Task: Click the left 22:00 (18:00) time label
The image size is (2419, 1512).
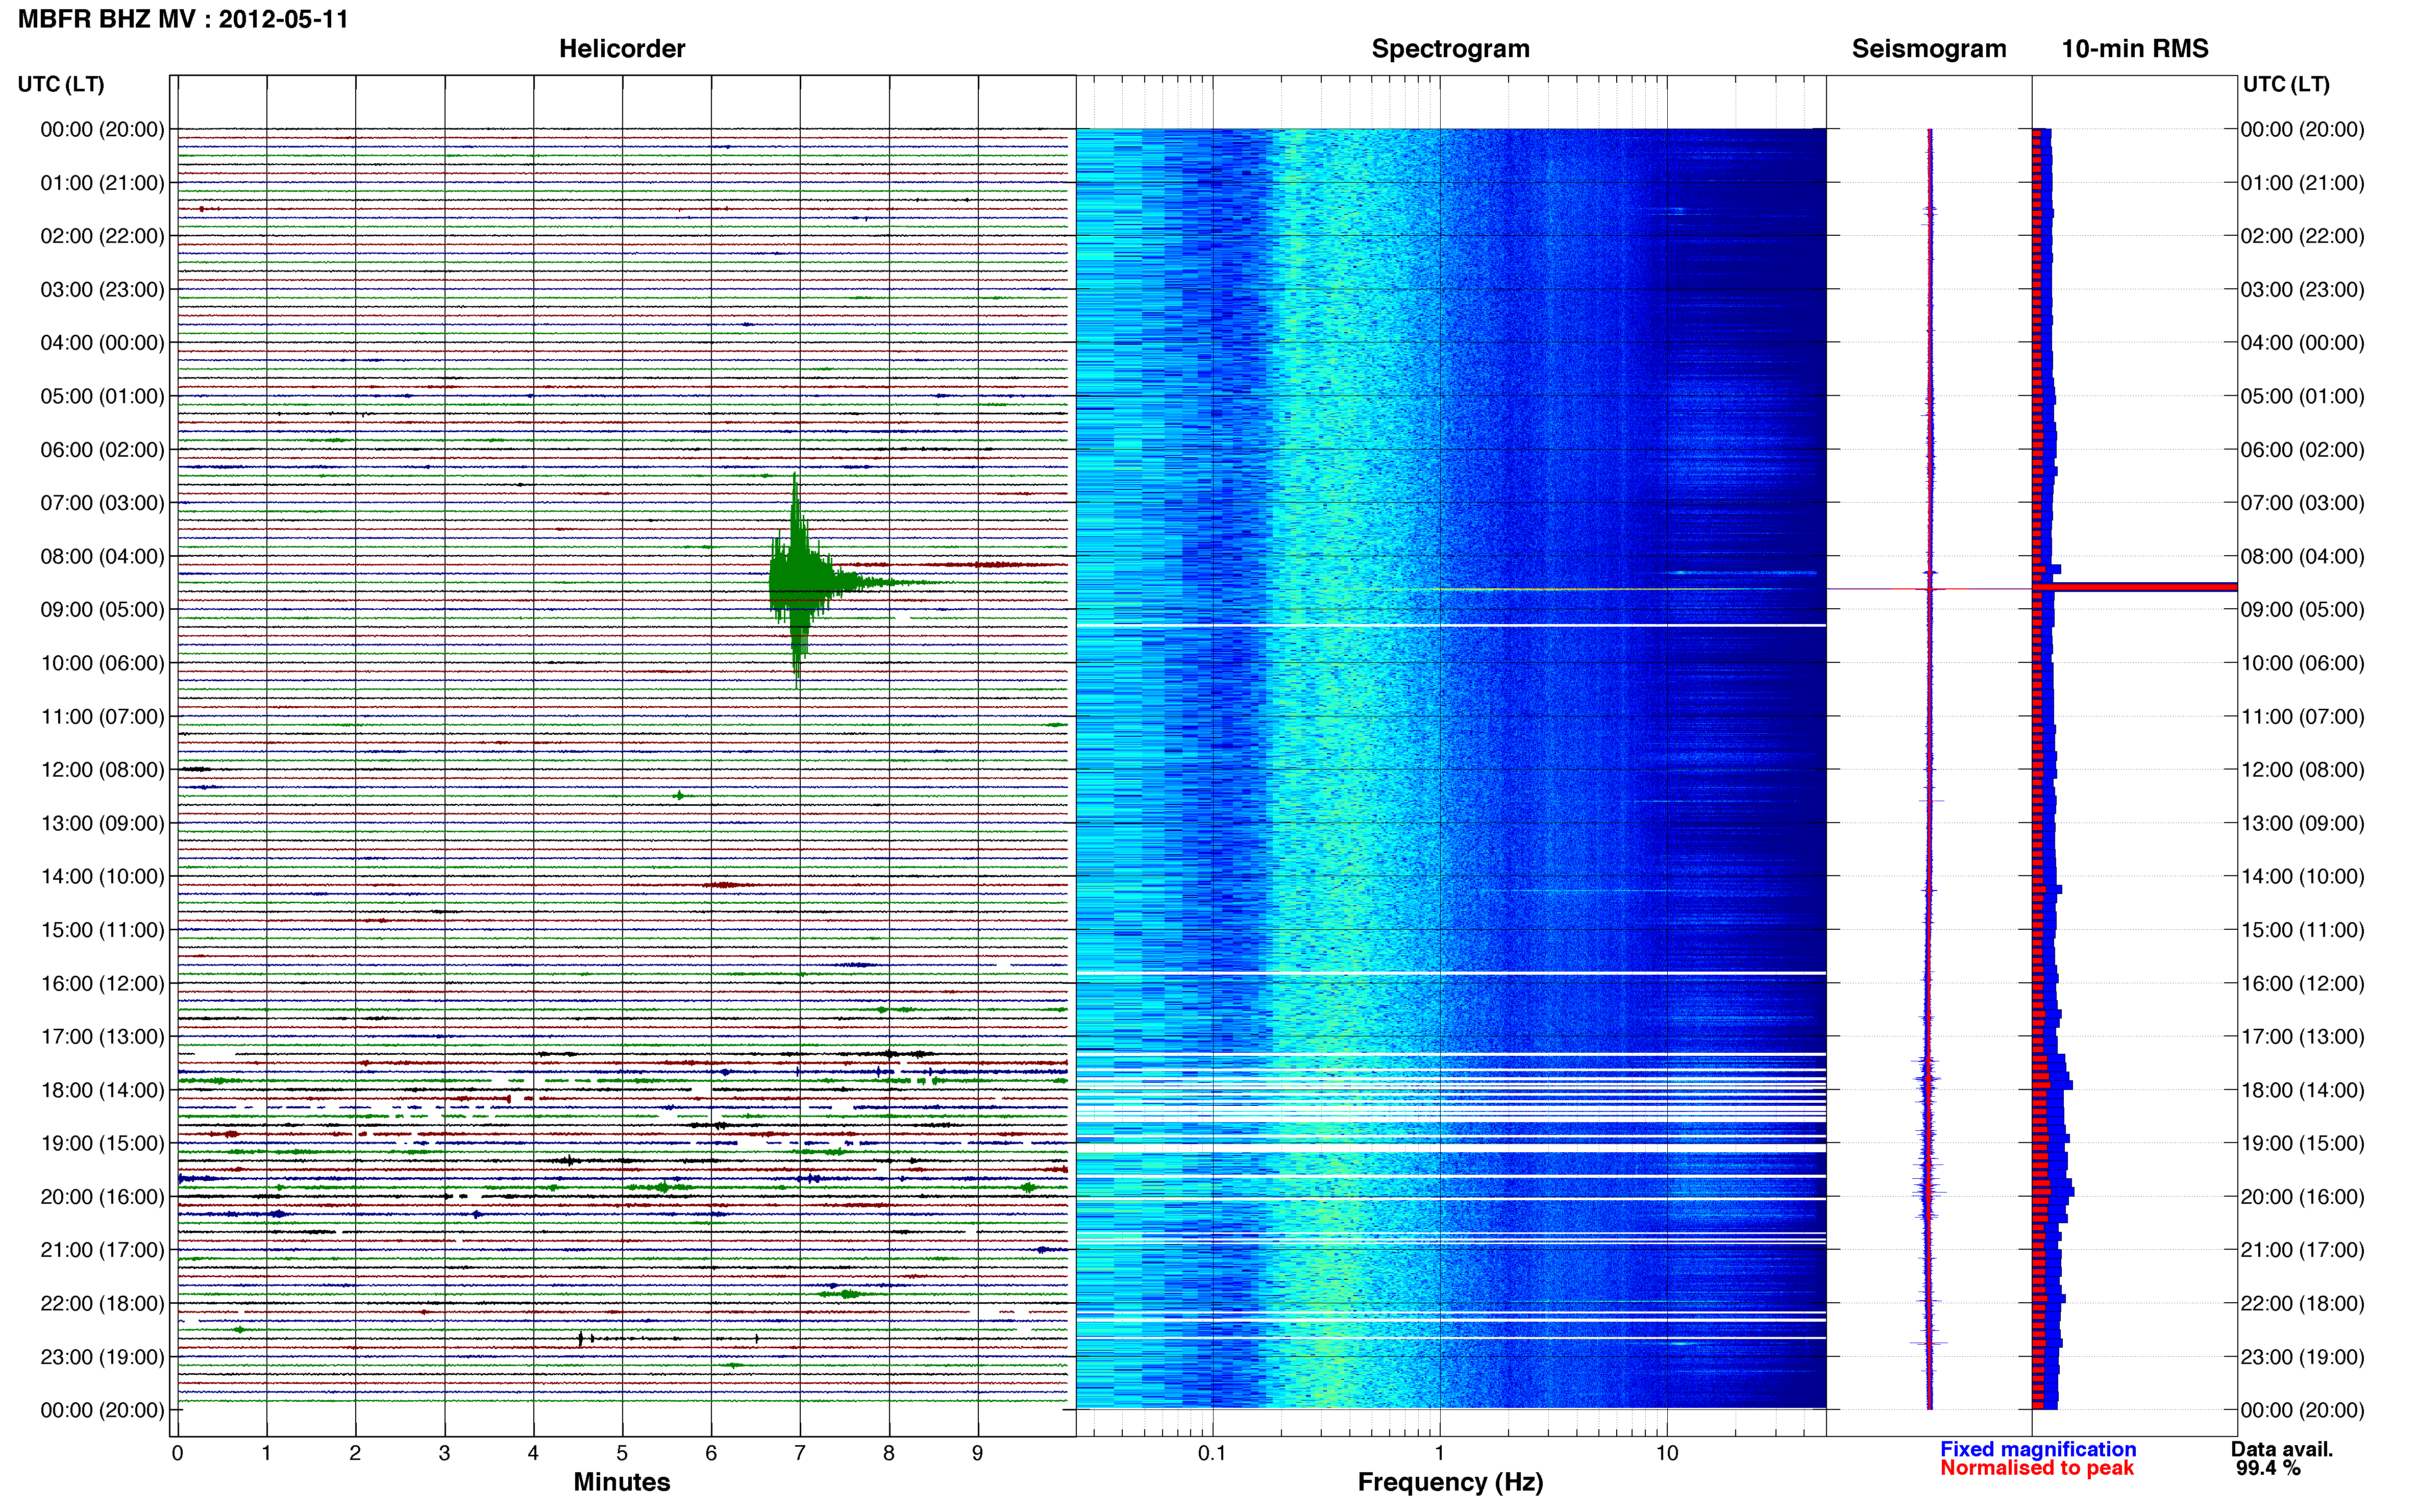Action: [102, 1304]
